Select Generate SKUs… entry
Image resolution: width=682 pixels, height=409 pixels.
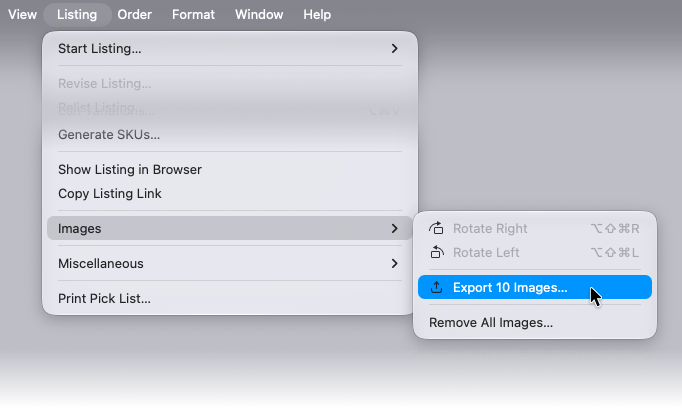[230, 134]
